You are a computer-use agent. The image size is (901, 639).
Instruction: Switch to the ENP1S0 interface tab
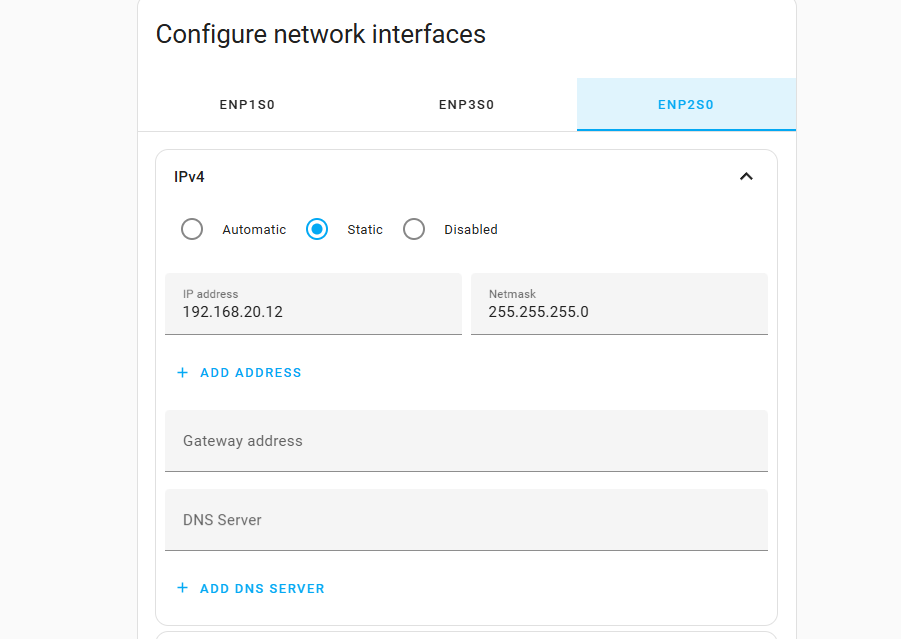coord(247,105)
